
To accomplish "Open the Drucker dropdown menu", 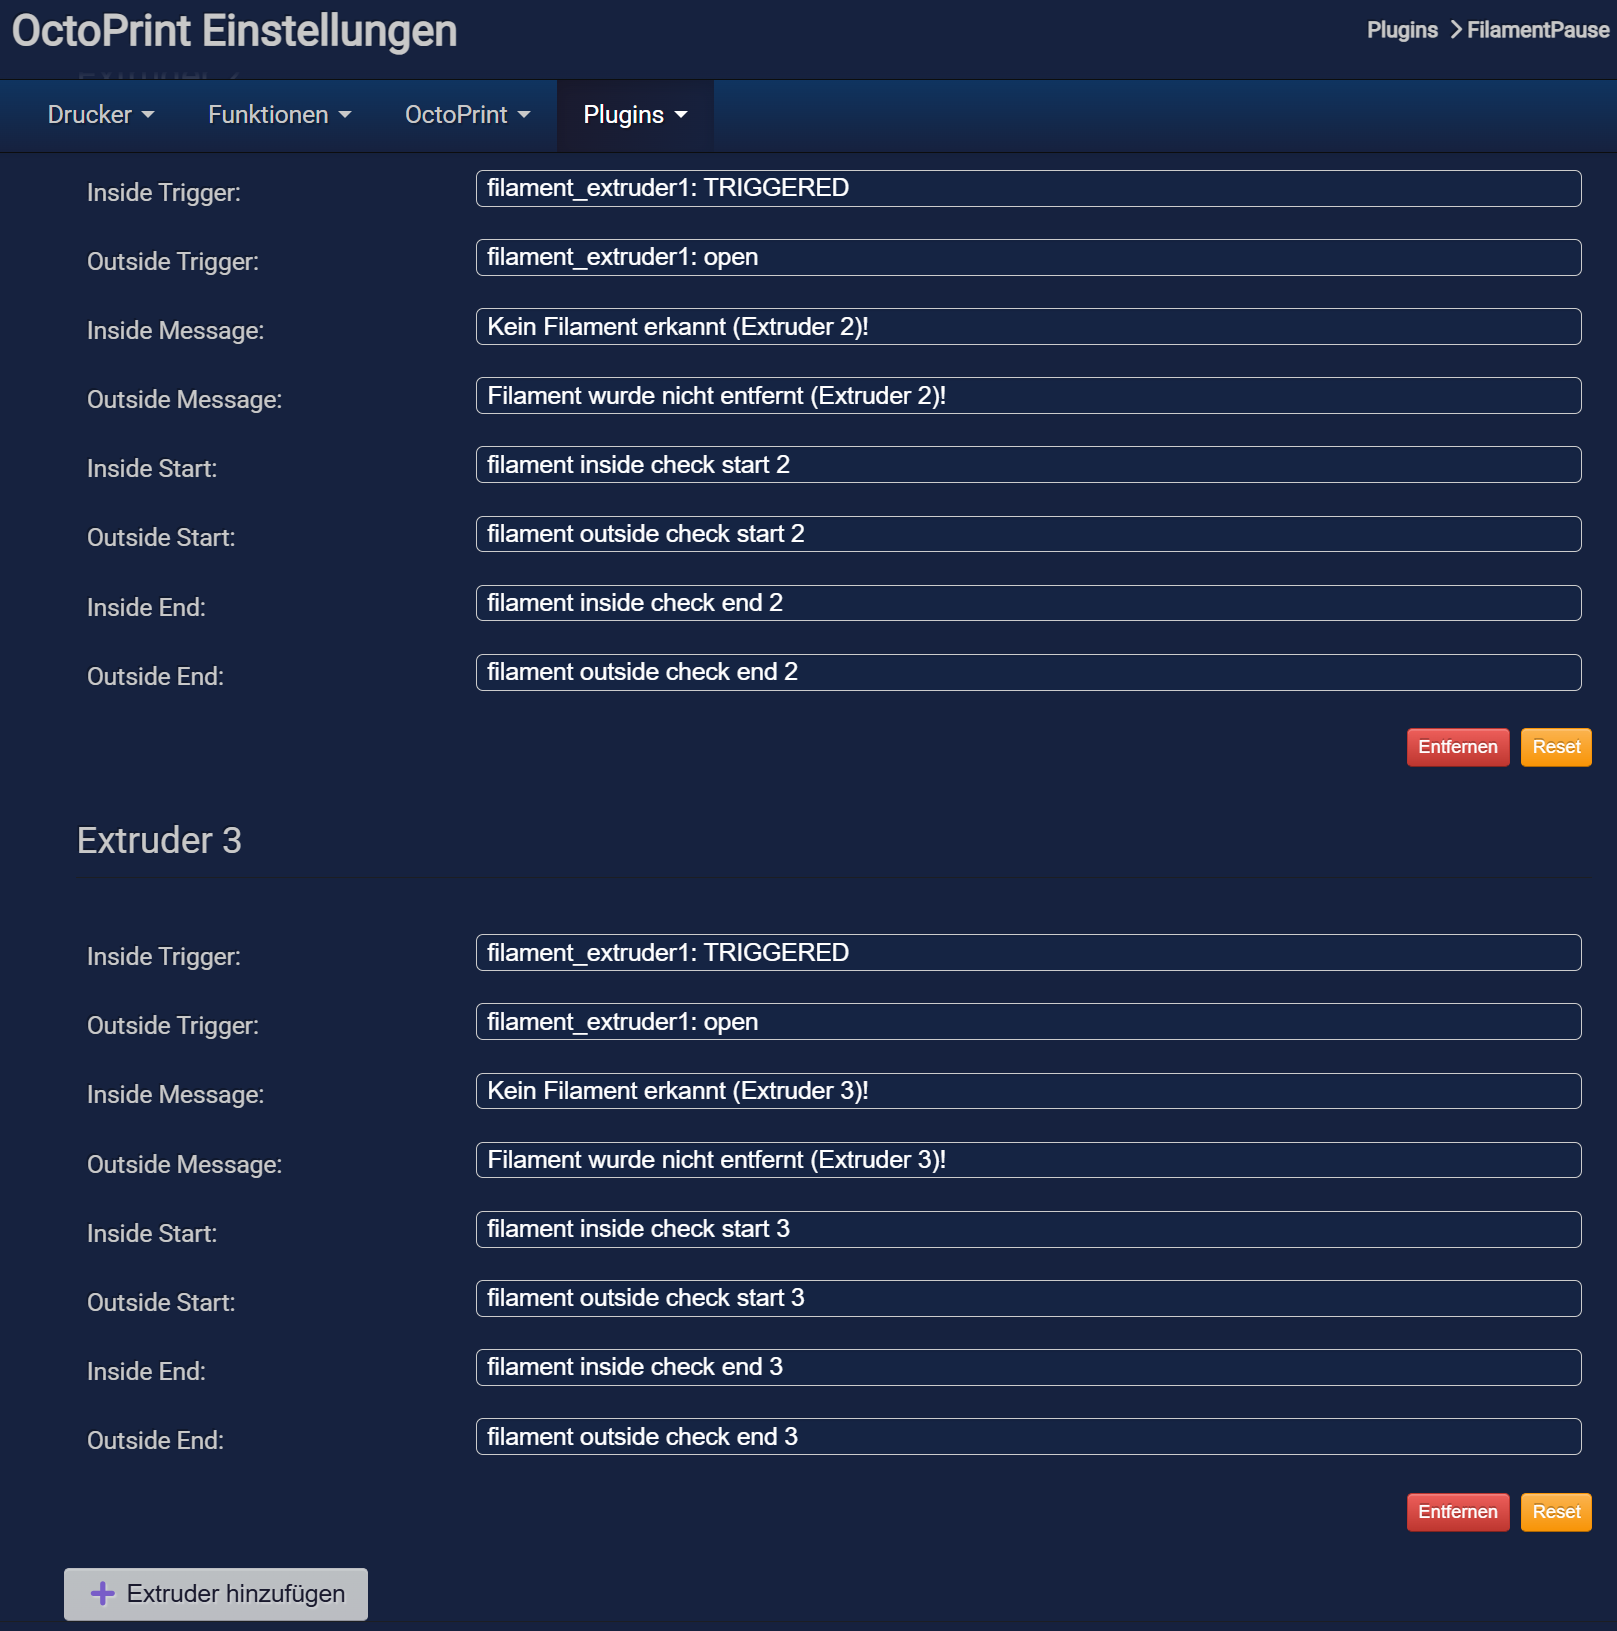I will pos(101,115).
